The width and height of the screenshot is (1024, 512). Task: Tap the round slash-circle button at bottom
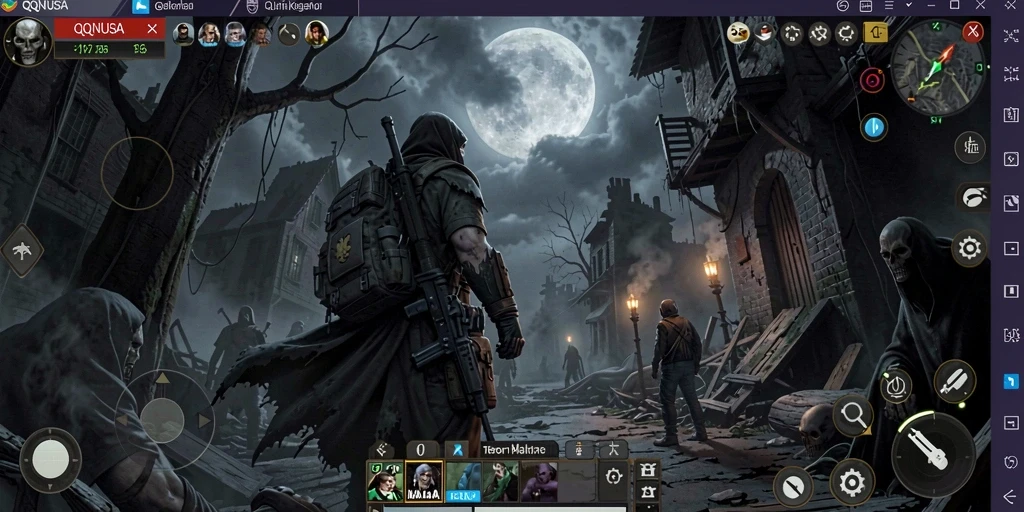point(793,487)
